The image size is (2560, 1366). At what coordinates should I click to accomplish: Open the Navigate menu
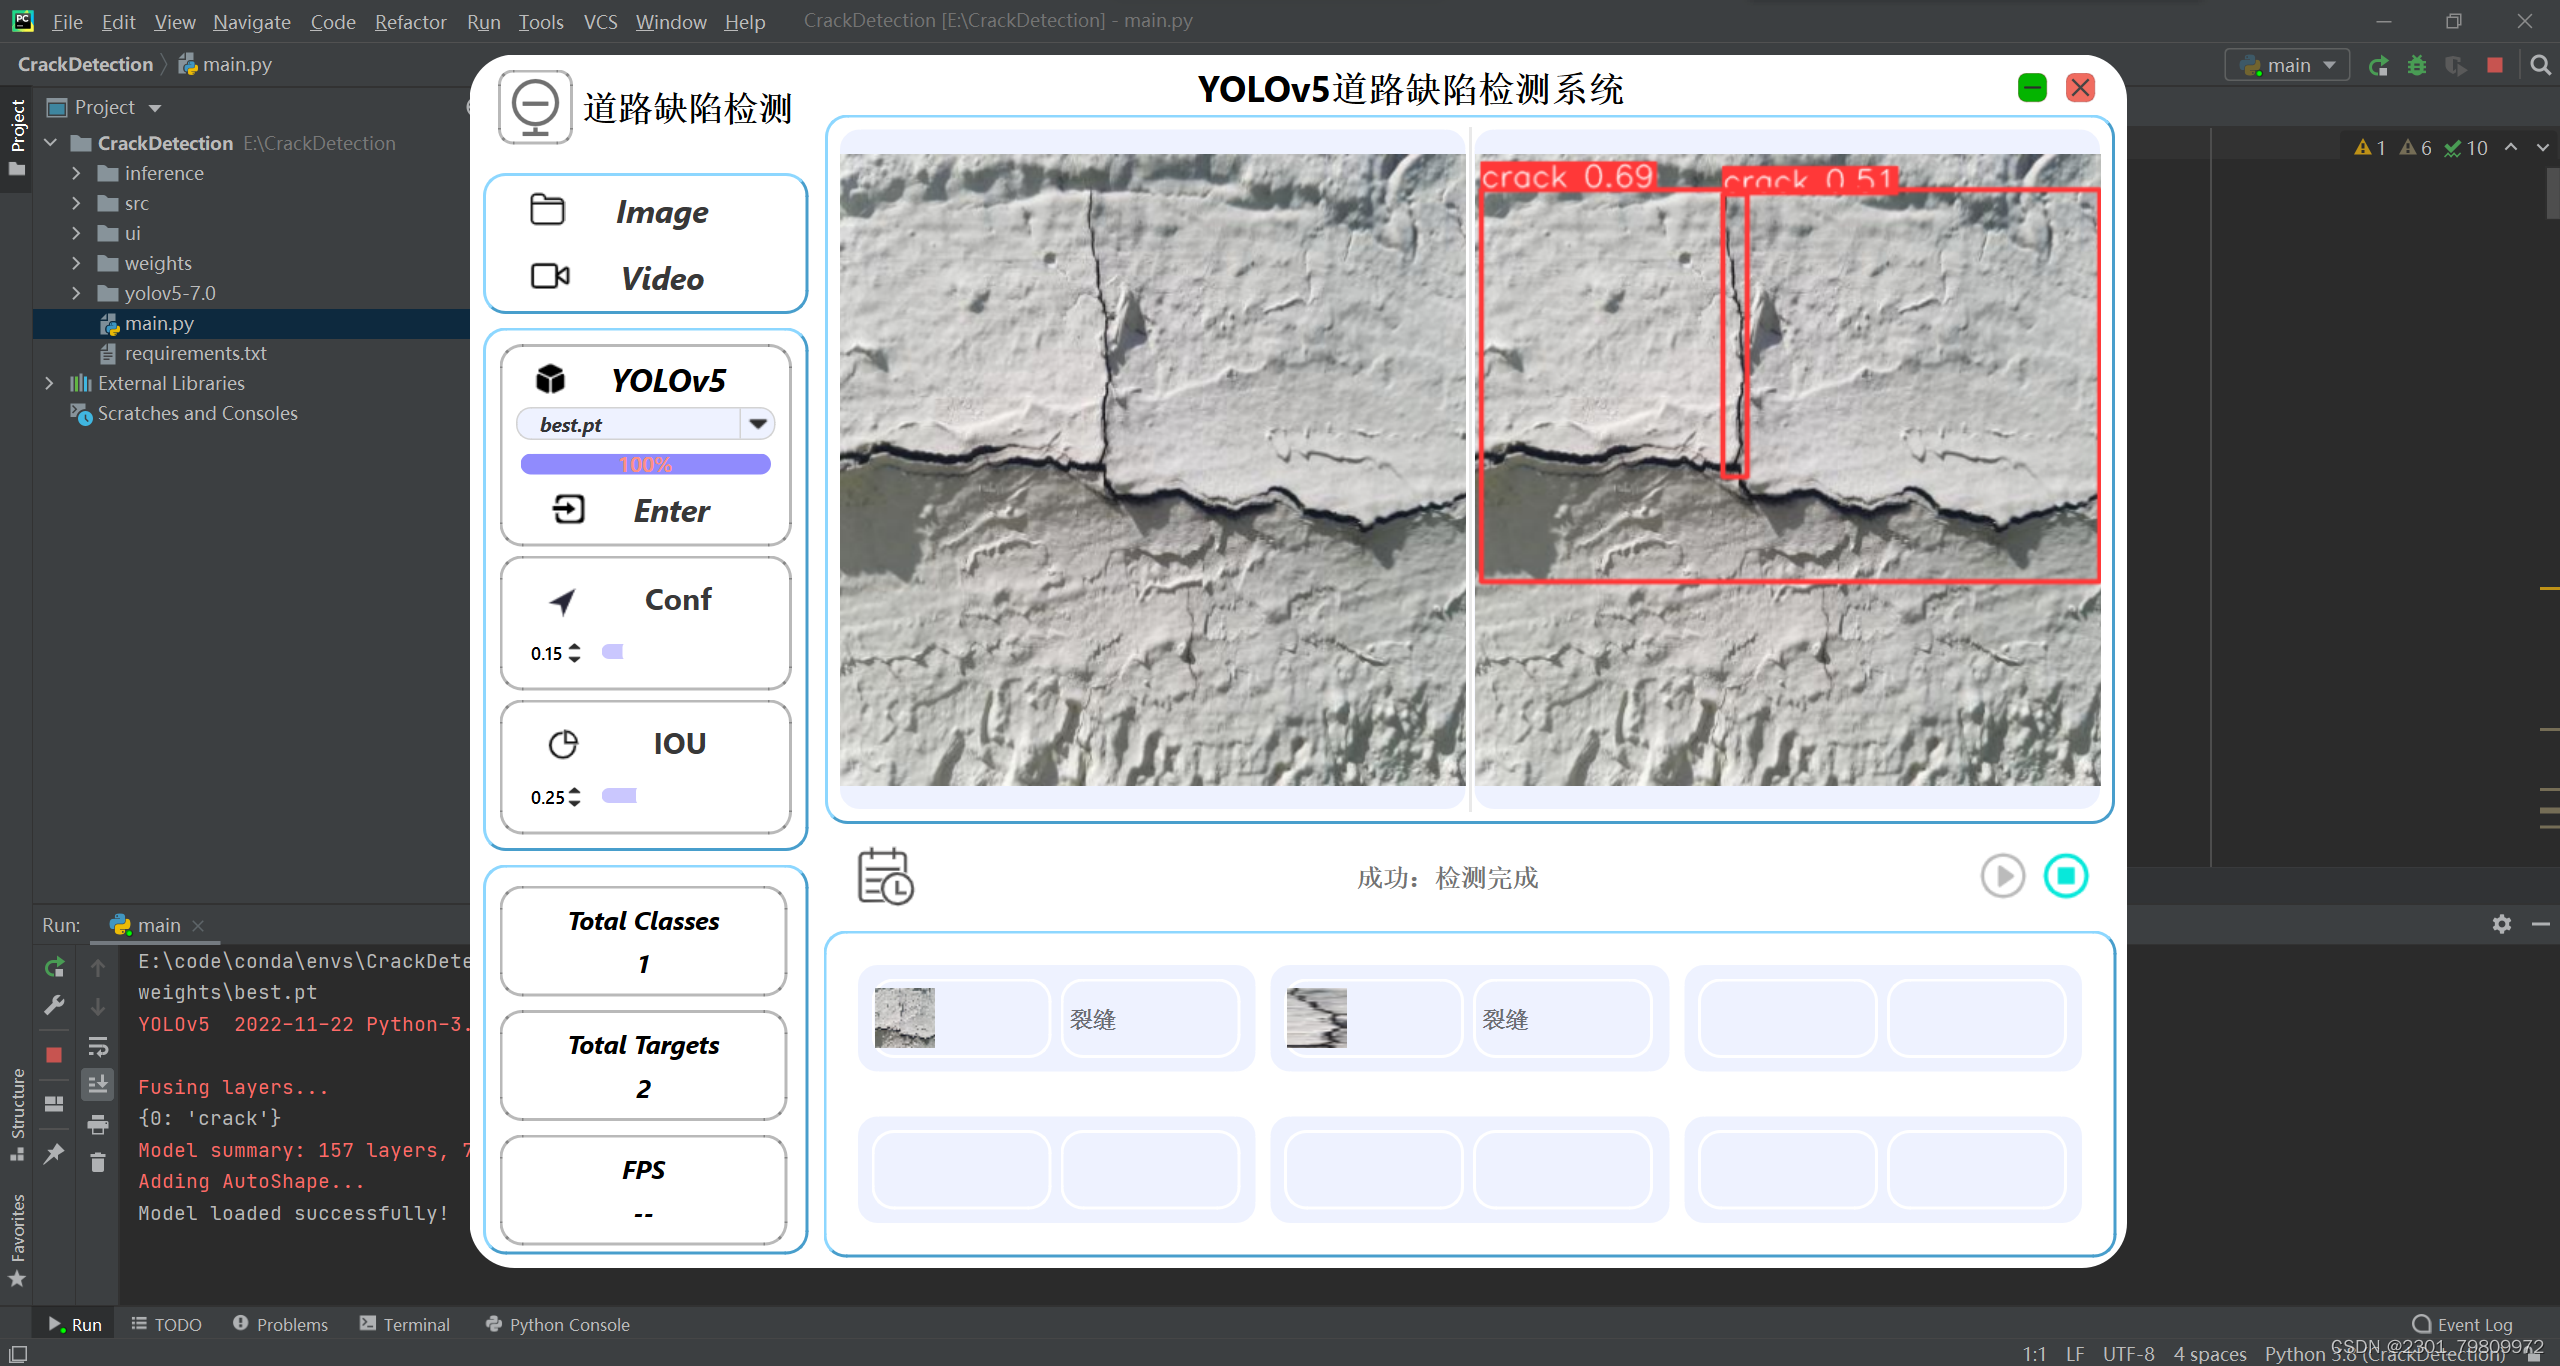click(251, 21)
